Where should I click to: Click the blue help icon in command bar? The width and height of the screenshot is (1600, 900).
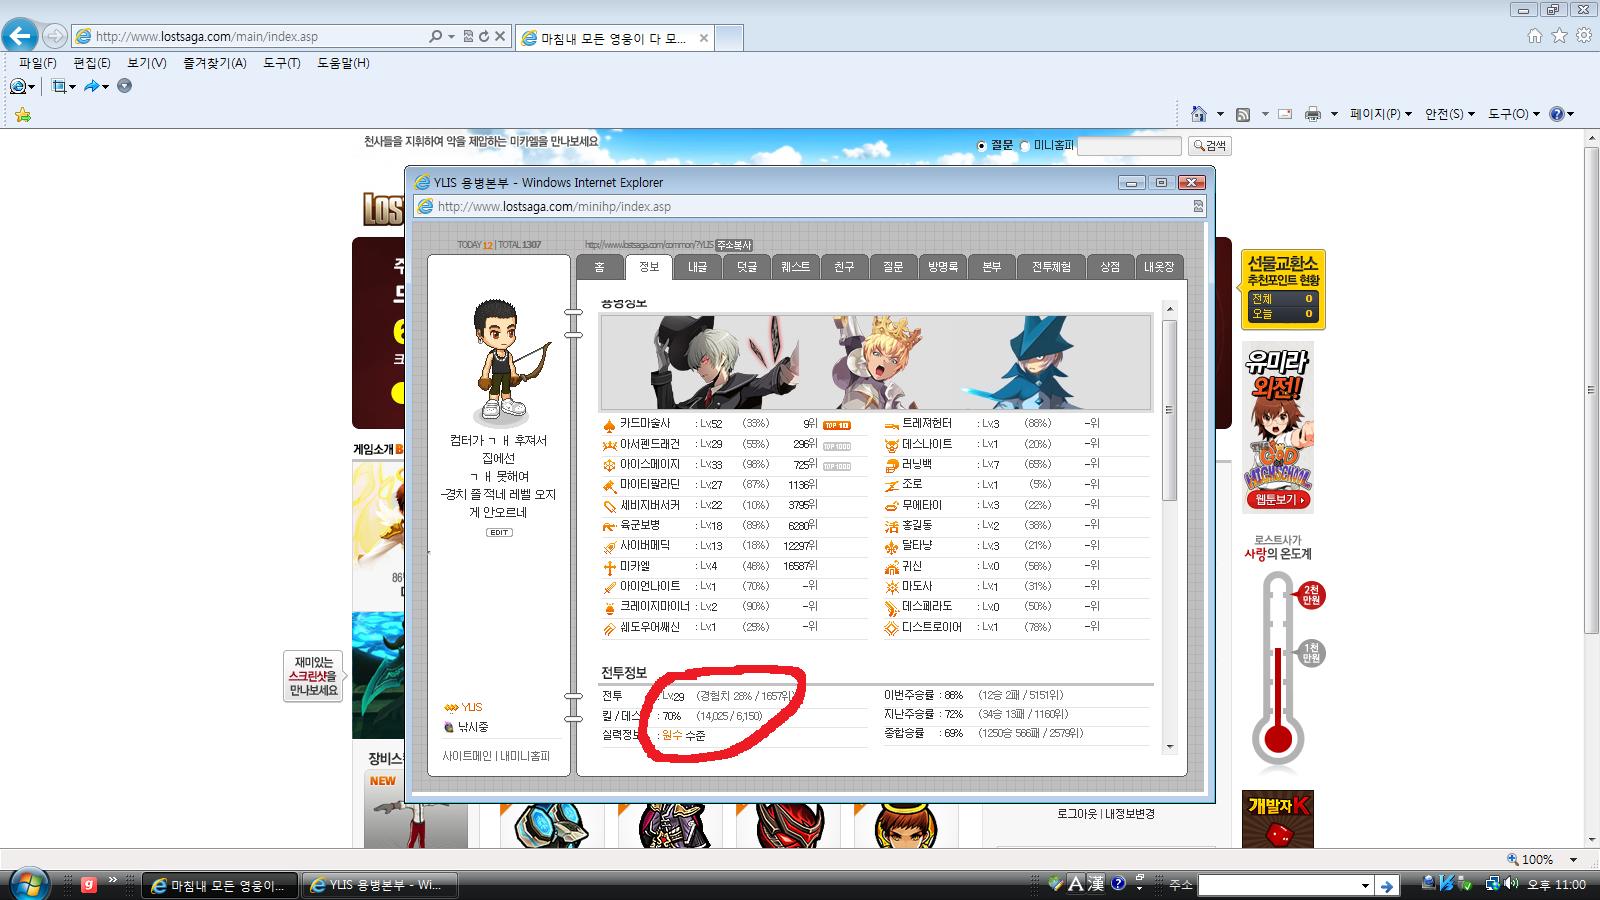1557,114
